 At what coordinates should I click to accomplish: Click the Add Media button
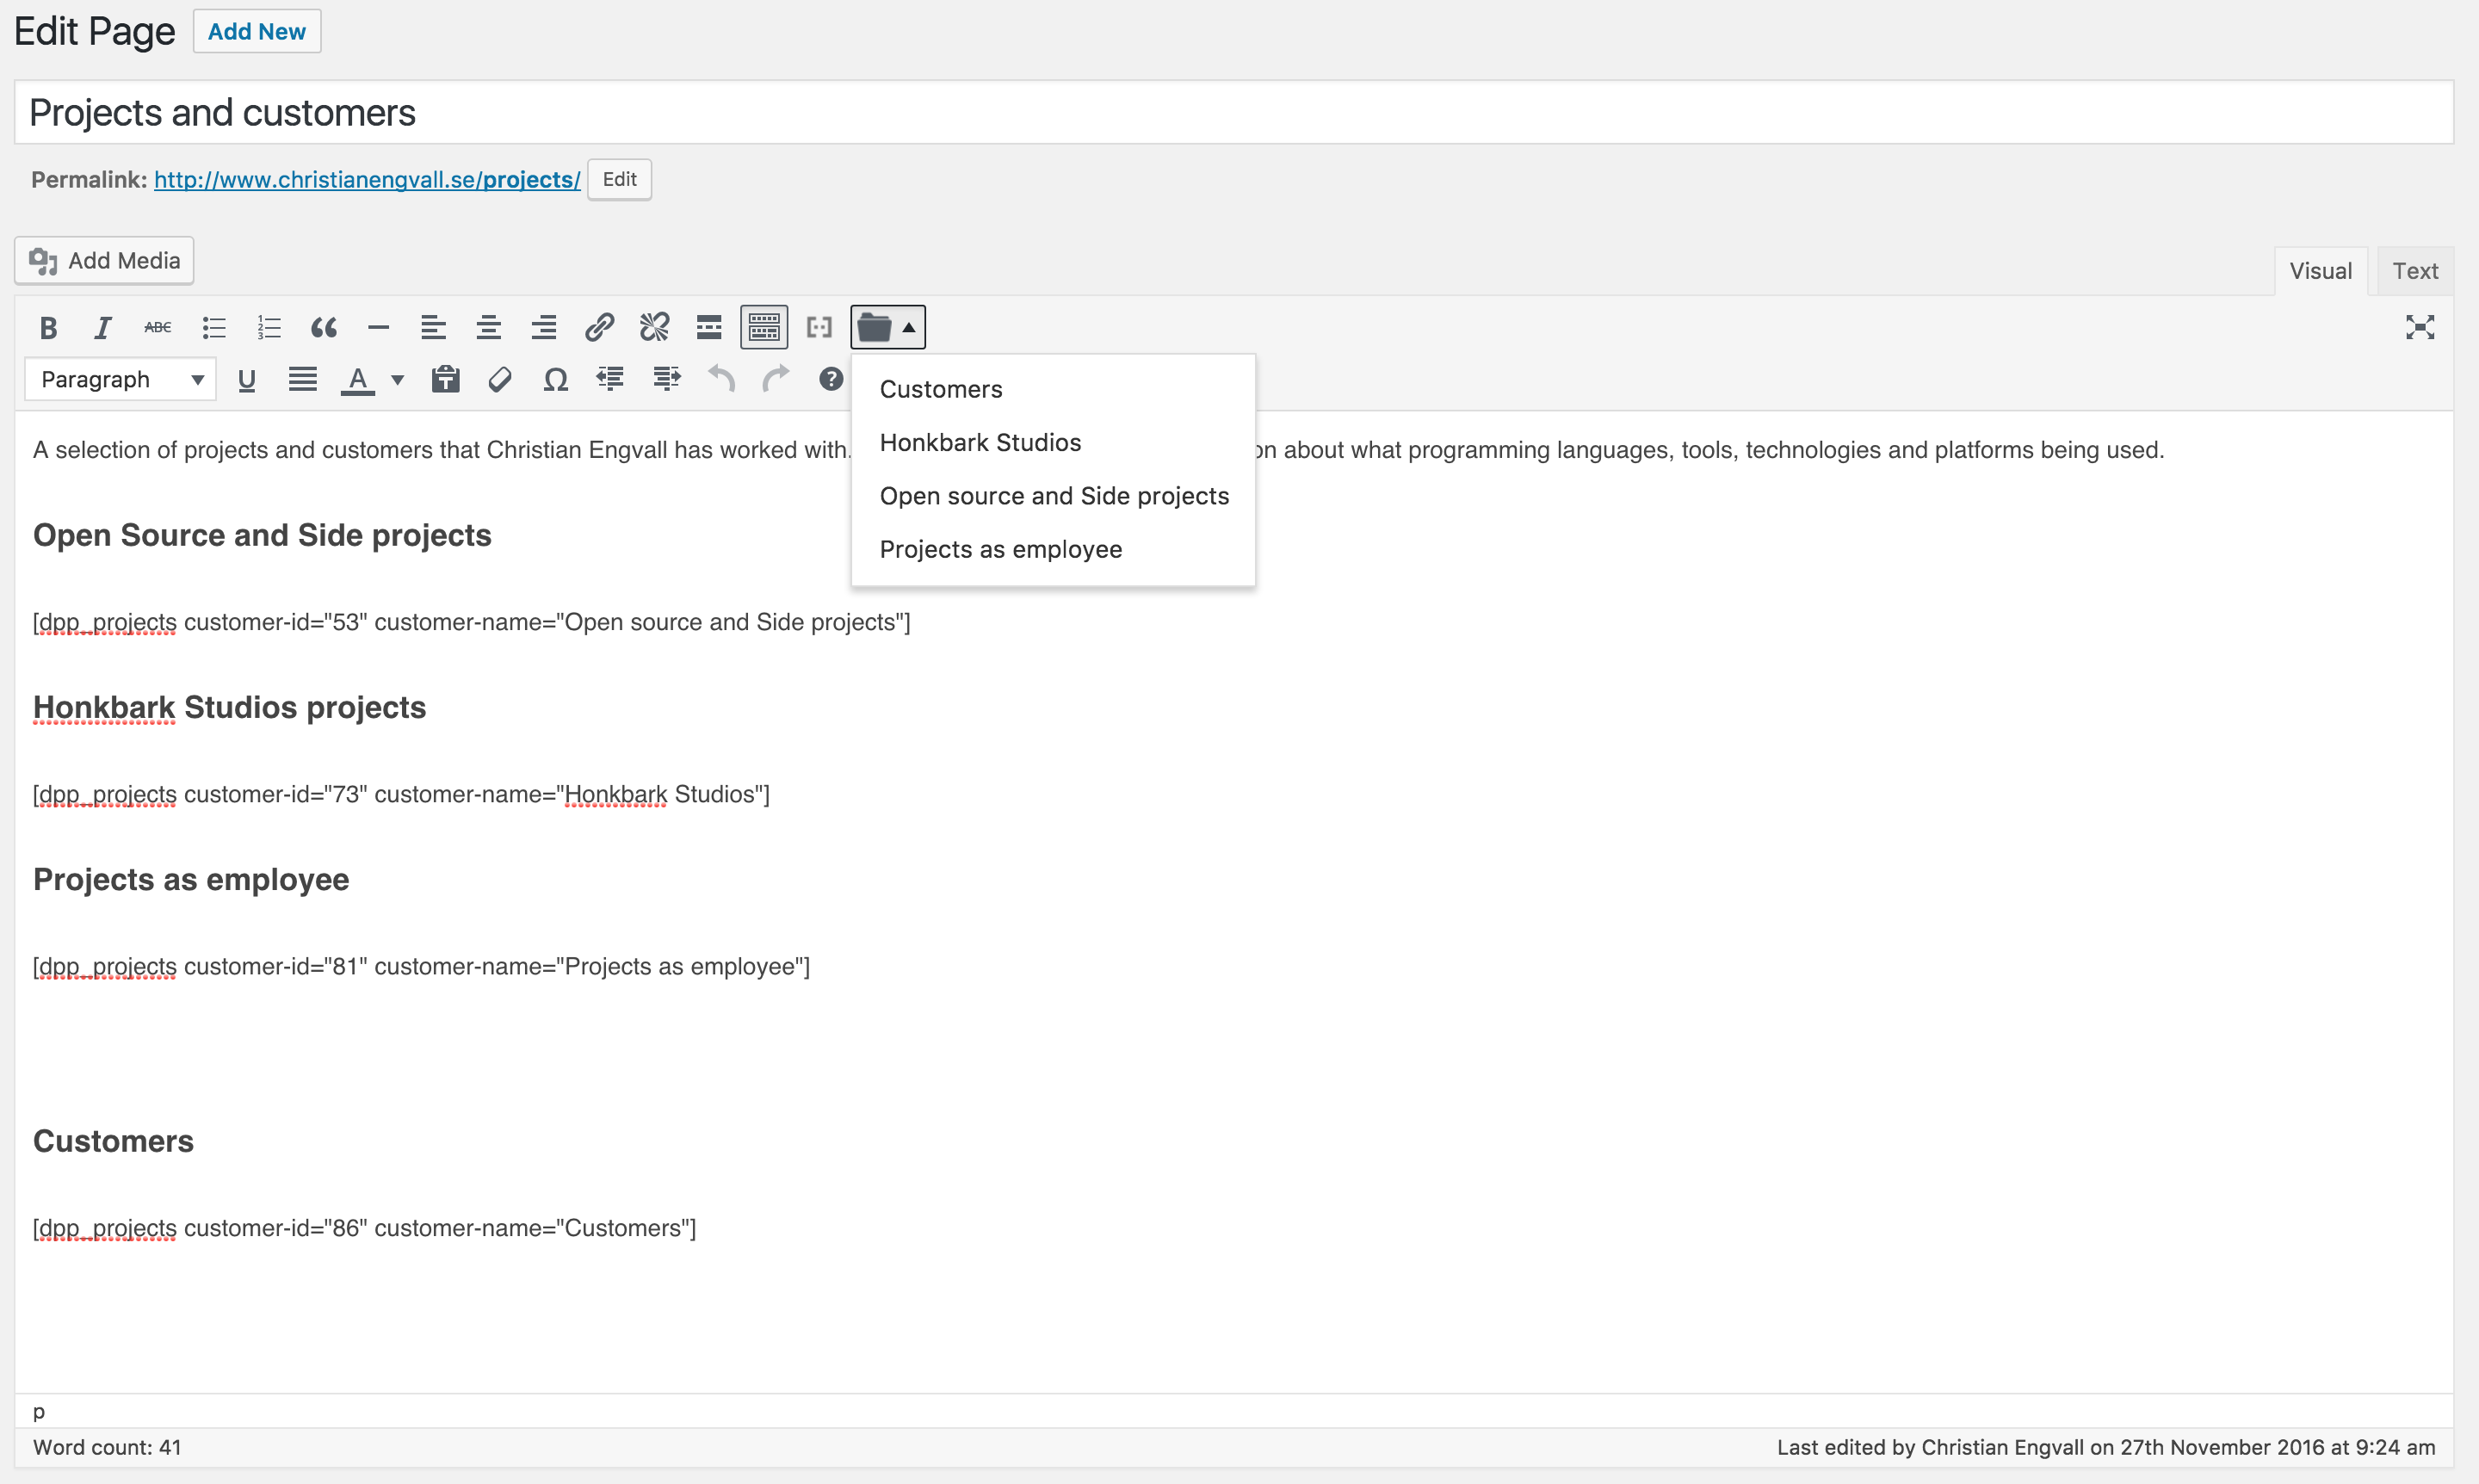pos(104,261)
